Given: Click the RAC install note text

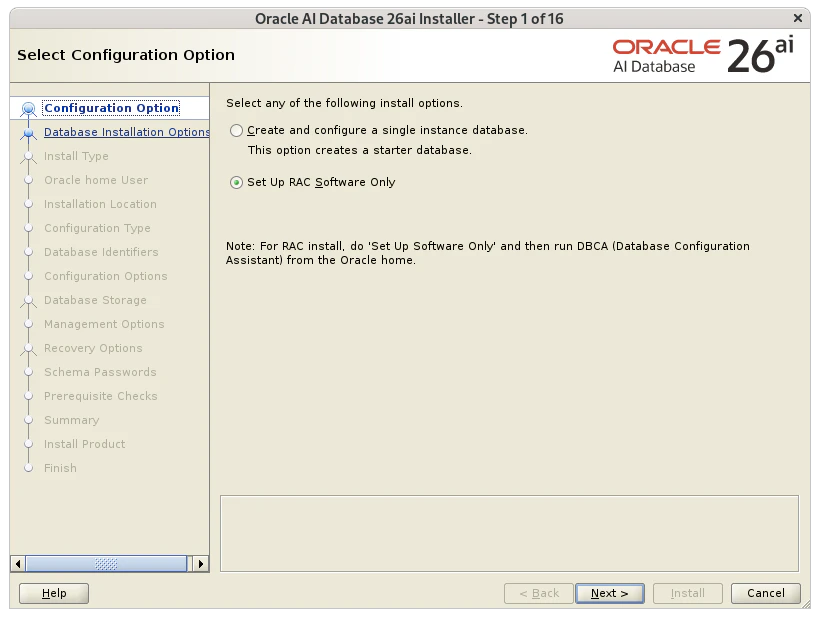Looking at the screenshot, I should pyautogui.click(x=487, y=253).
